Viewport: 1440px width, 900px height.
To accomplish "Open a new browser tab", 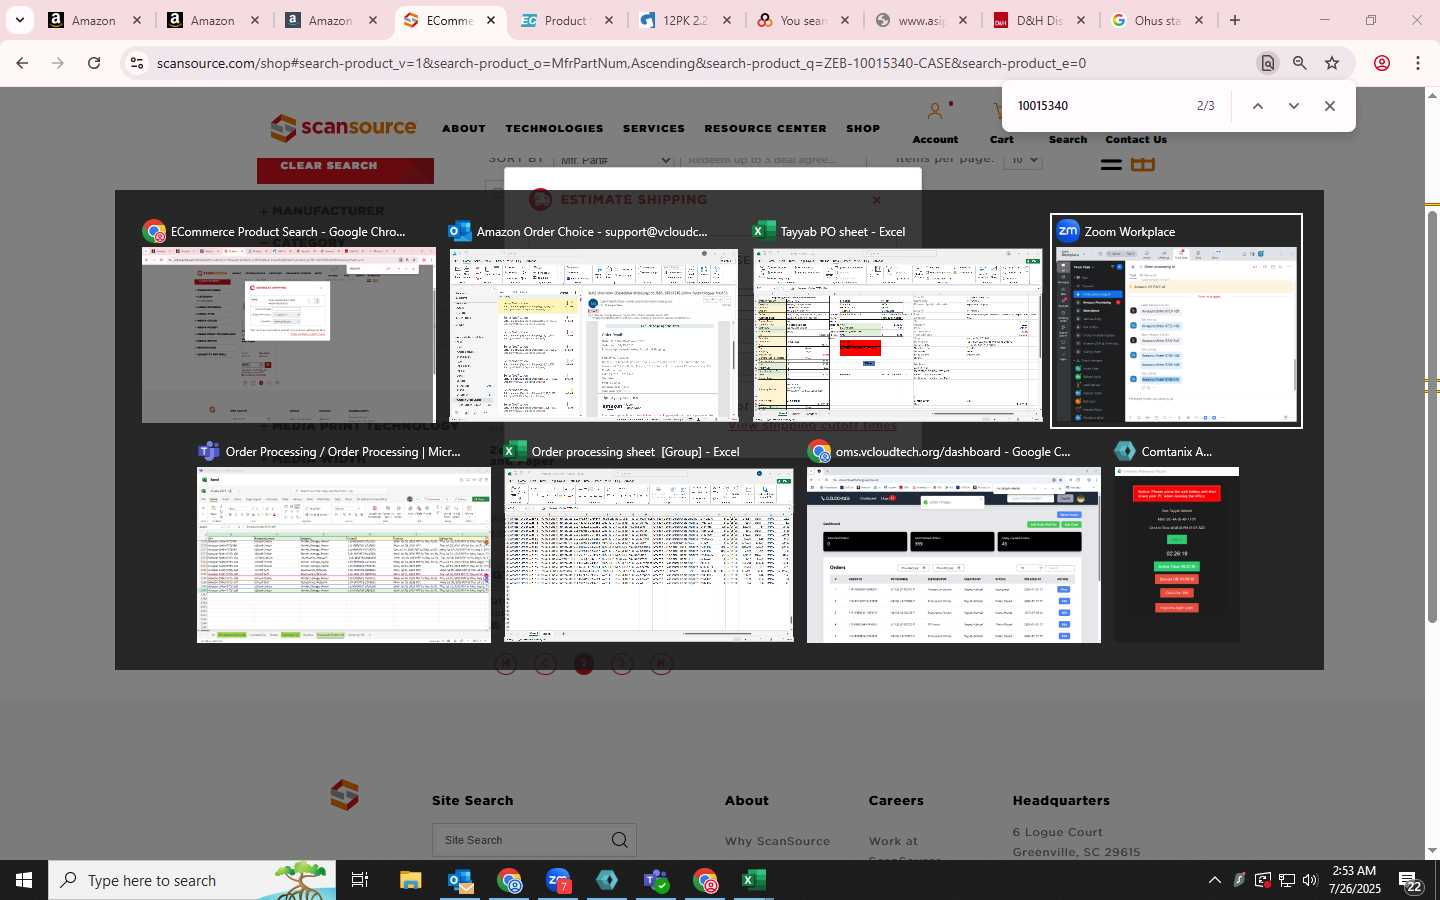I will coord(1235,20).
